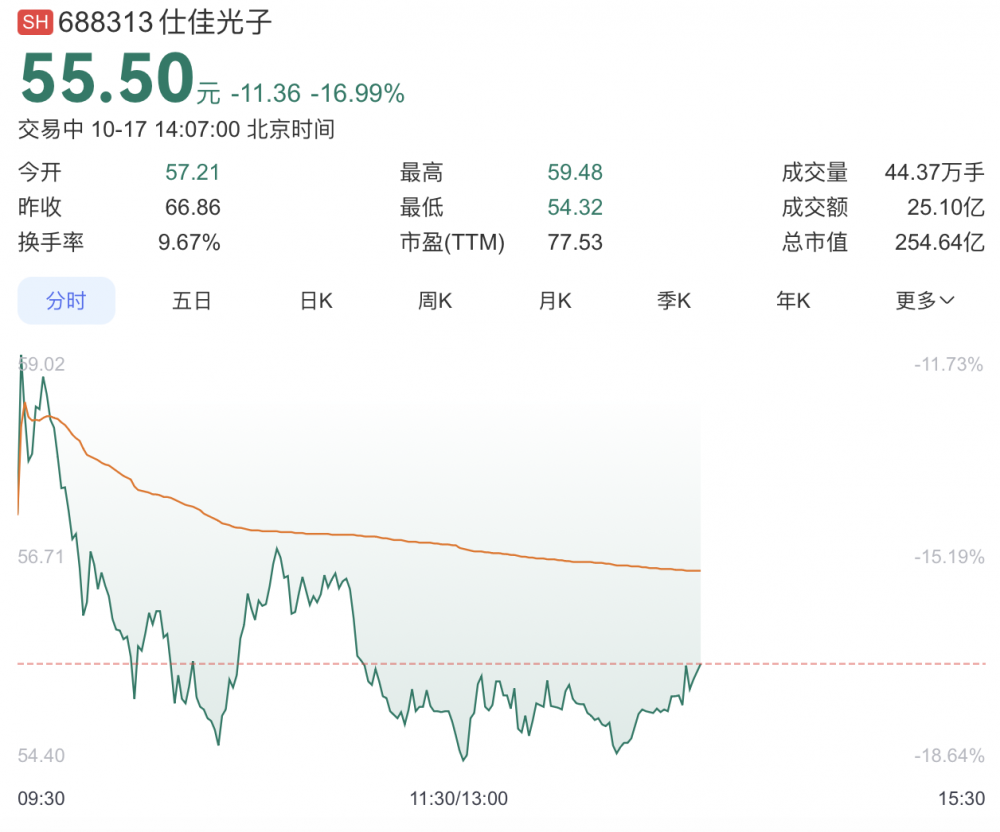
Task: Click the 市盈(TTM) label
Action: (x=452, y=242)
